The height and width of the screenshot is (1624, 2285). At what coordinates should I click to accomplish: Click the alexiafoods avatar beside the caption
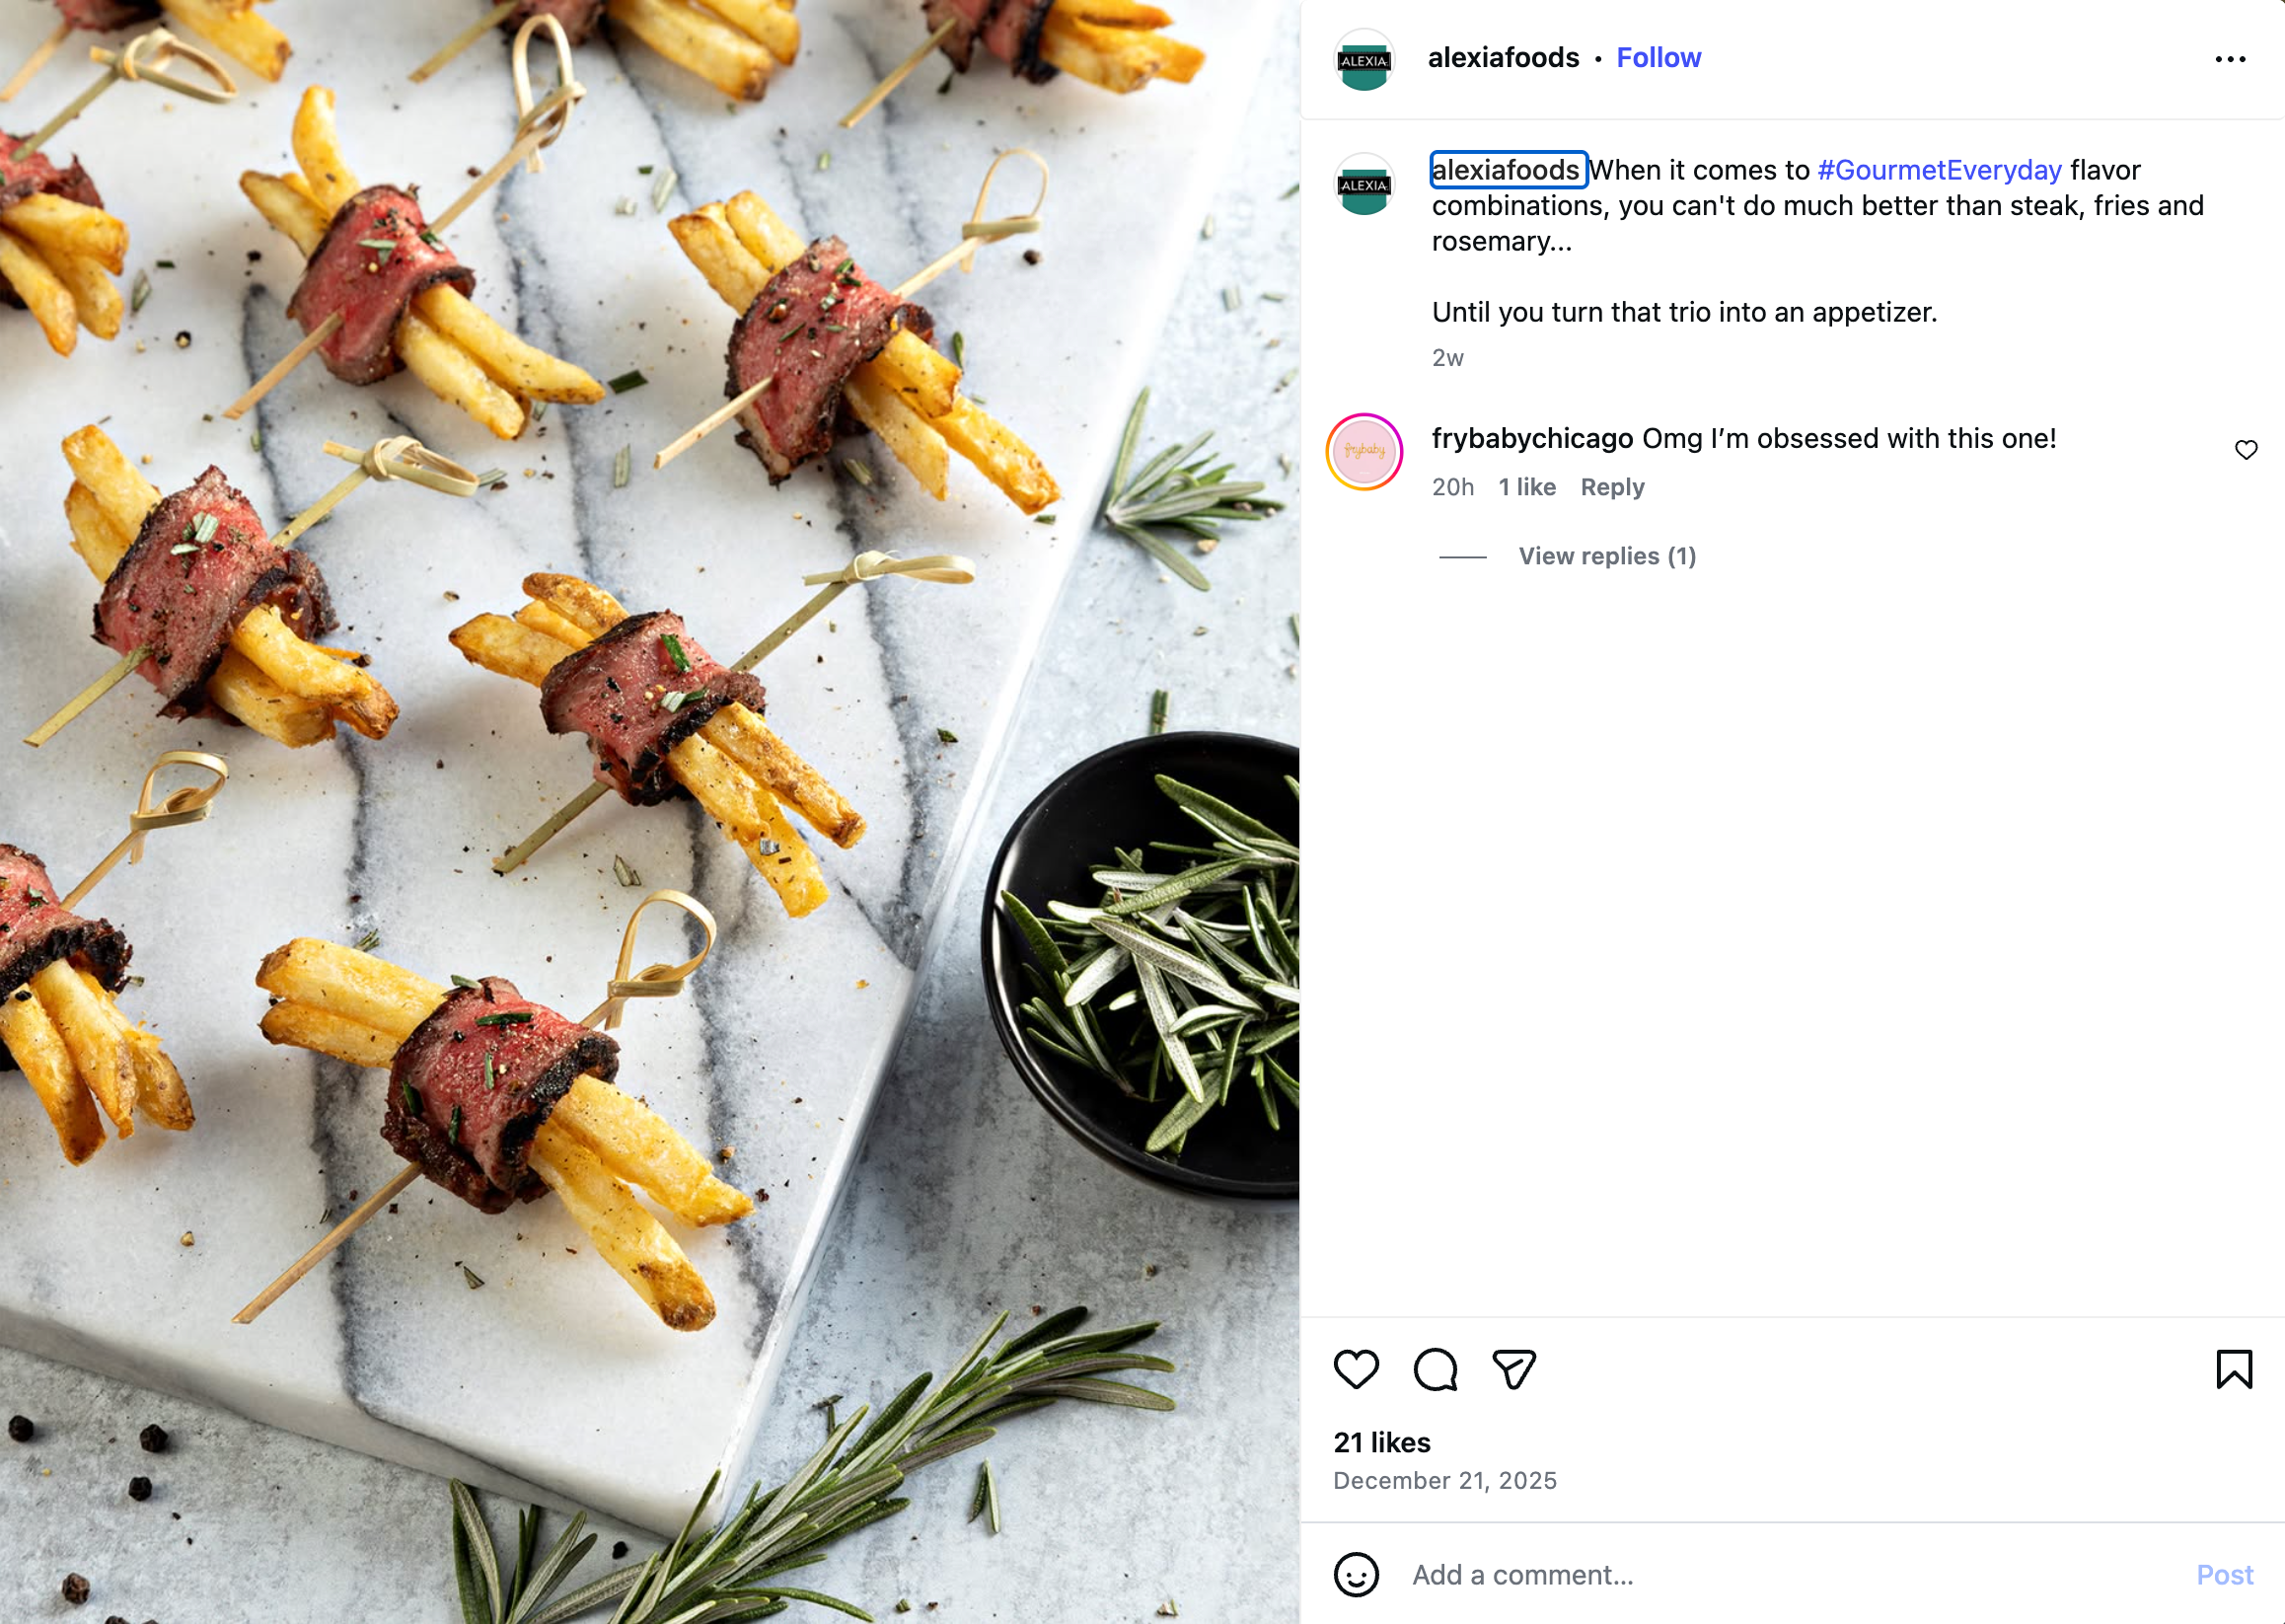coord(1364,185)
